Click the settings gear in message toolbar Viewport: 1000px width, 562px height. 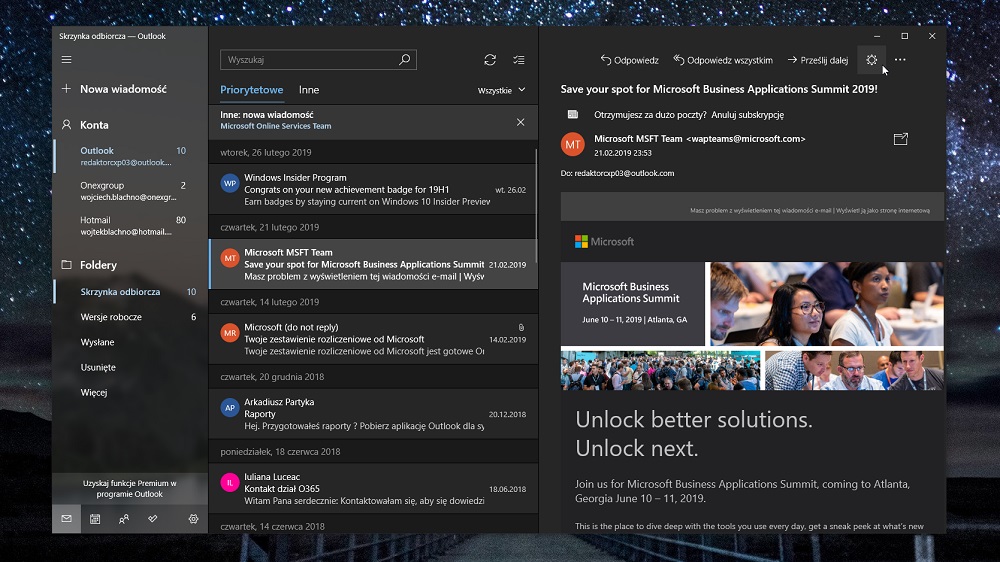(871, 59)
